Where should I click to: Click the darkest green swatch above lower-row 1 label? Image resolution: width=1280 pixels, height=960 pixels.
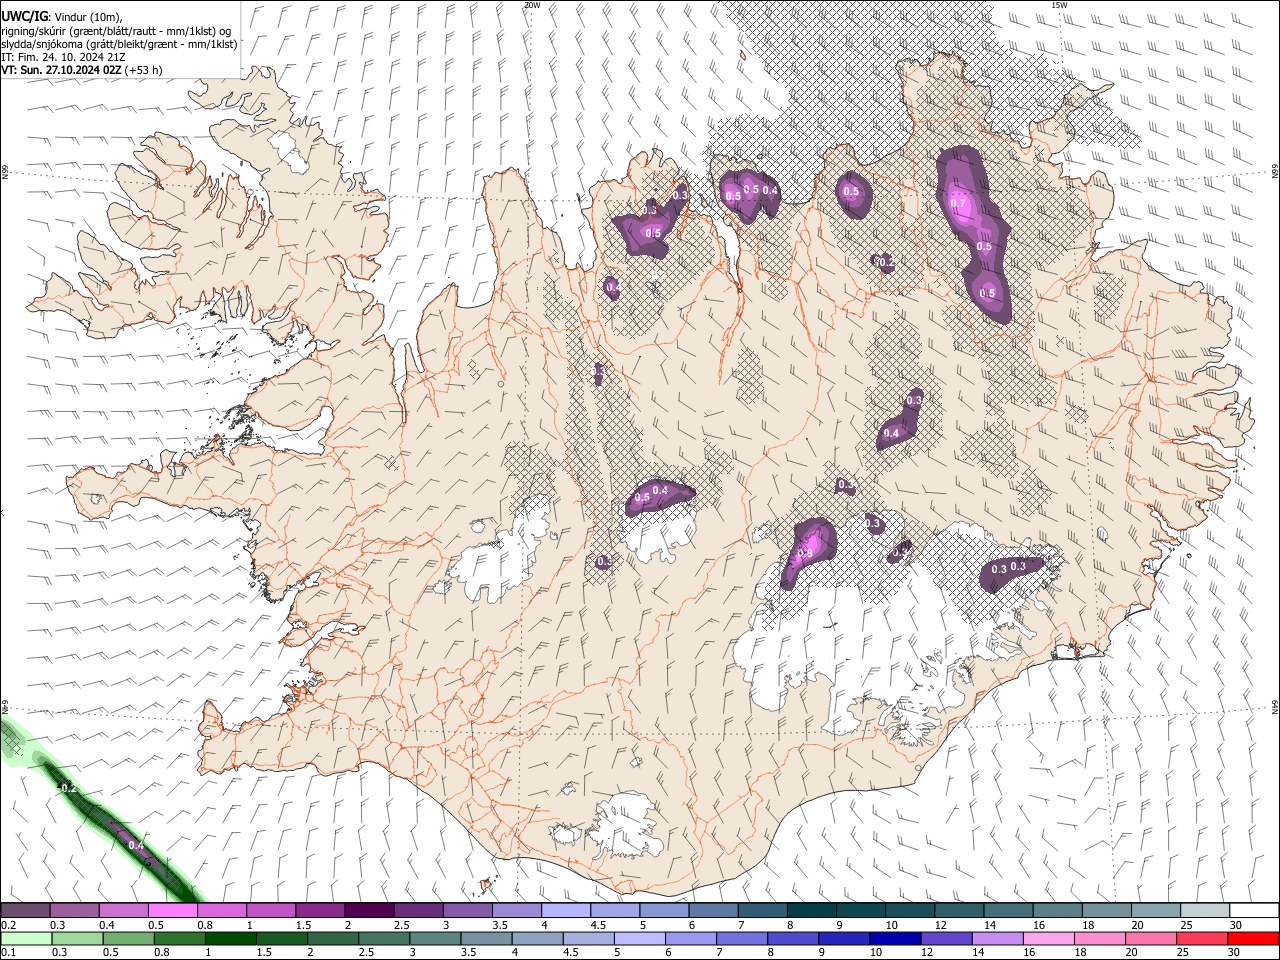(230, 938)
